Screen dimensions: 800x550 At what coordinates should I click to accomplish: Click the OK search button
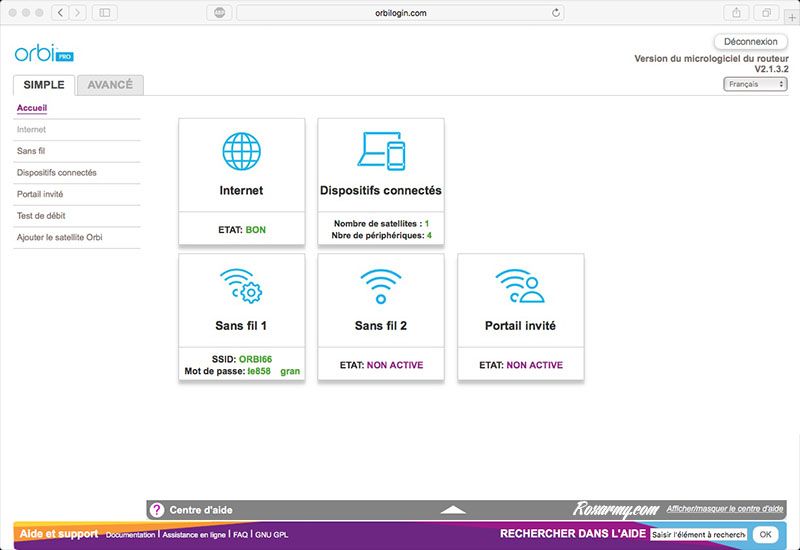pos(765,535)
